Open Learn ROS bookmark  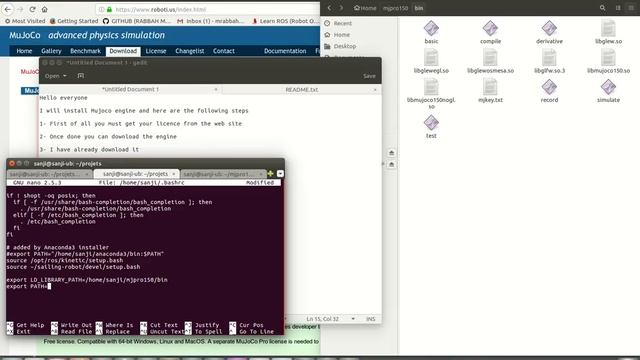click(x=285, y=21)
